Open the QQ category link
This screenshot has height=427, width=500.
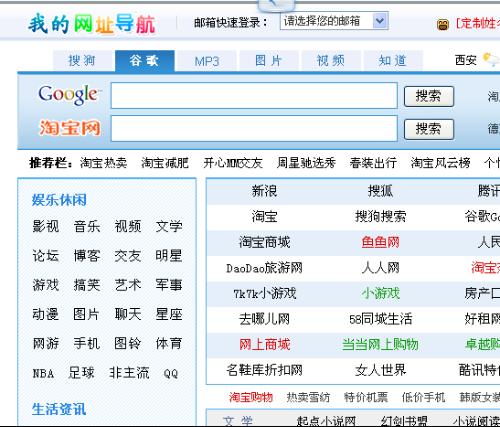click(x=171, y=373)
